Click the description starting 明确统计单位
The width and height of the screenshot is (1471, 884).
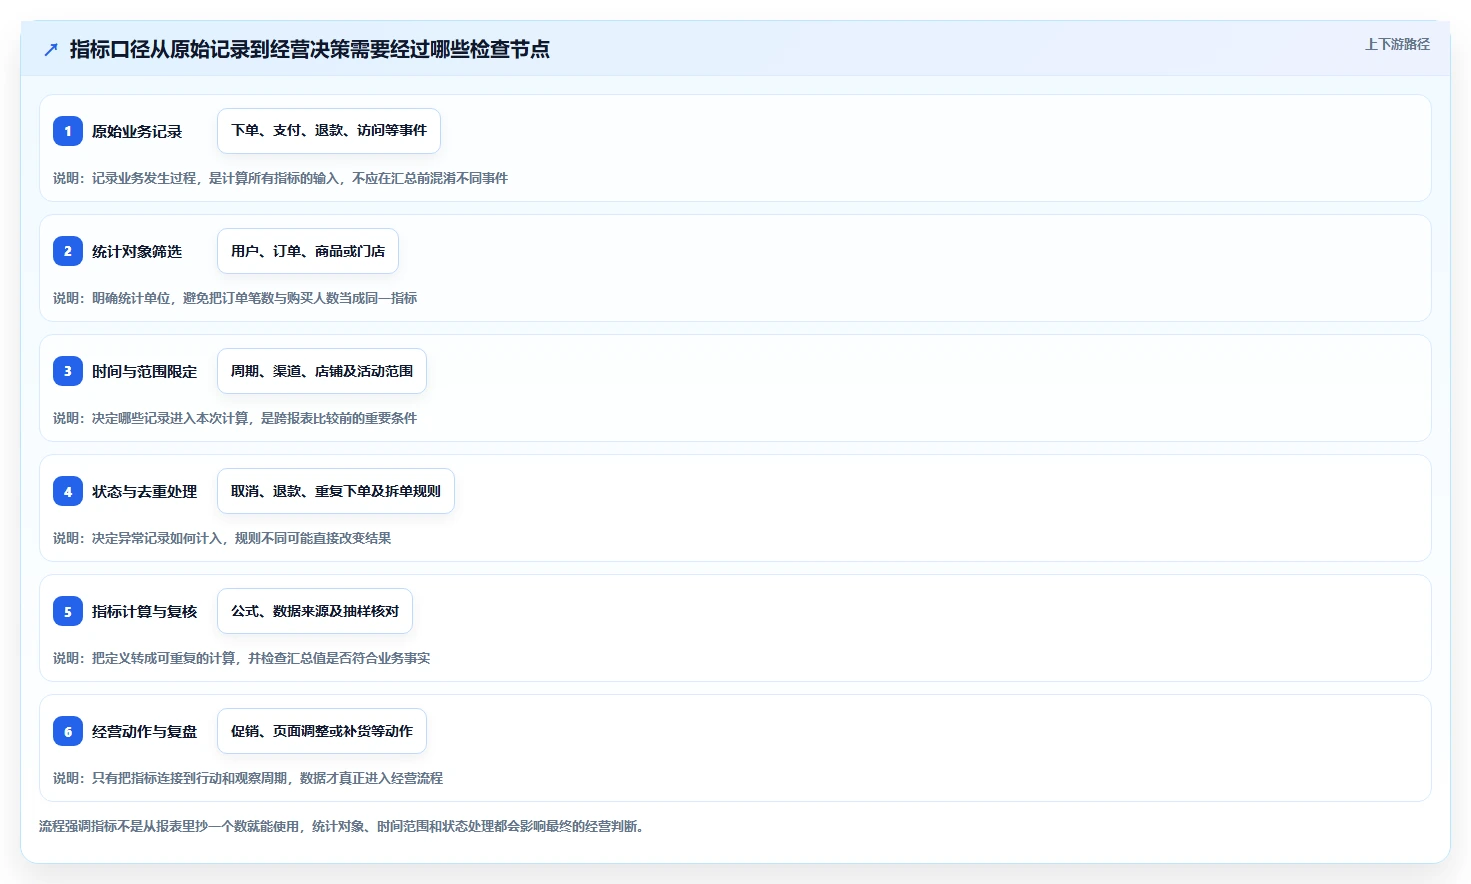click(x=235, y=298)
